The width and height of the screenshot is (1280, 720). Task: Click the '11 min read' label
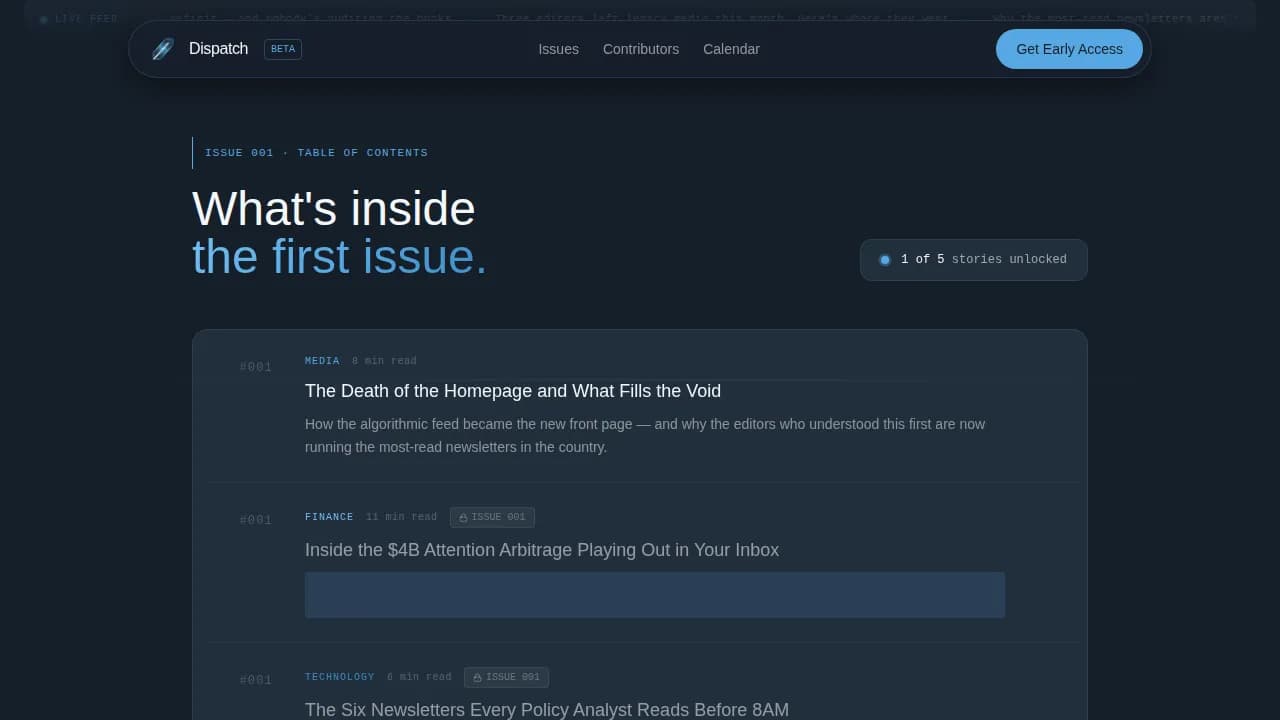[401, 517]
